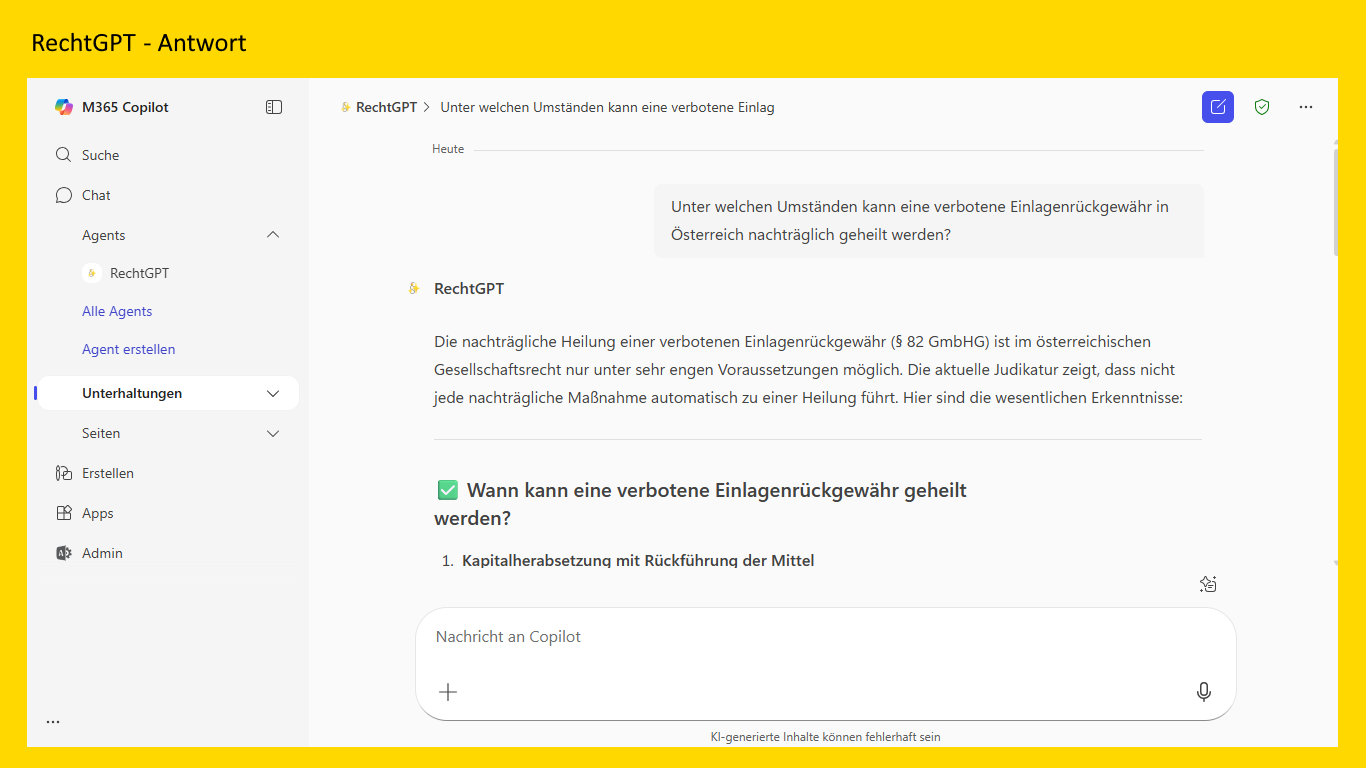The height and width of the screenshot is (768, 1366).
Task: Click the prompt suggestions sparkle icon
Action: pyautogui.click(x=1208, y=584)
